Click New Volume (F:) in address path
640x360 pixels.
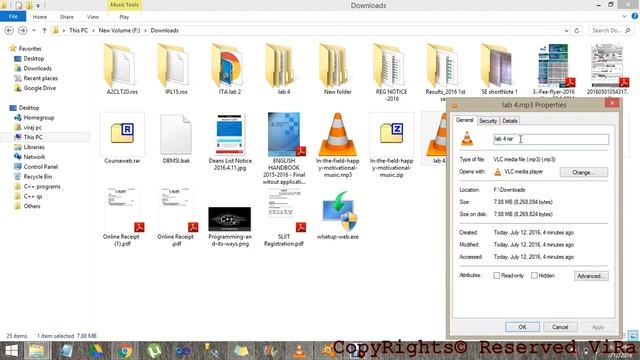119,30
